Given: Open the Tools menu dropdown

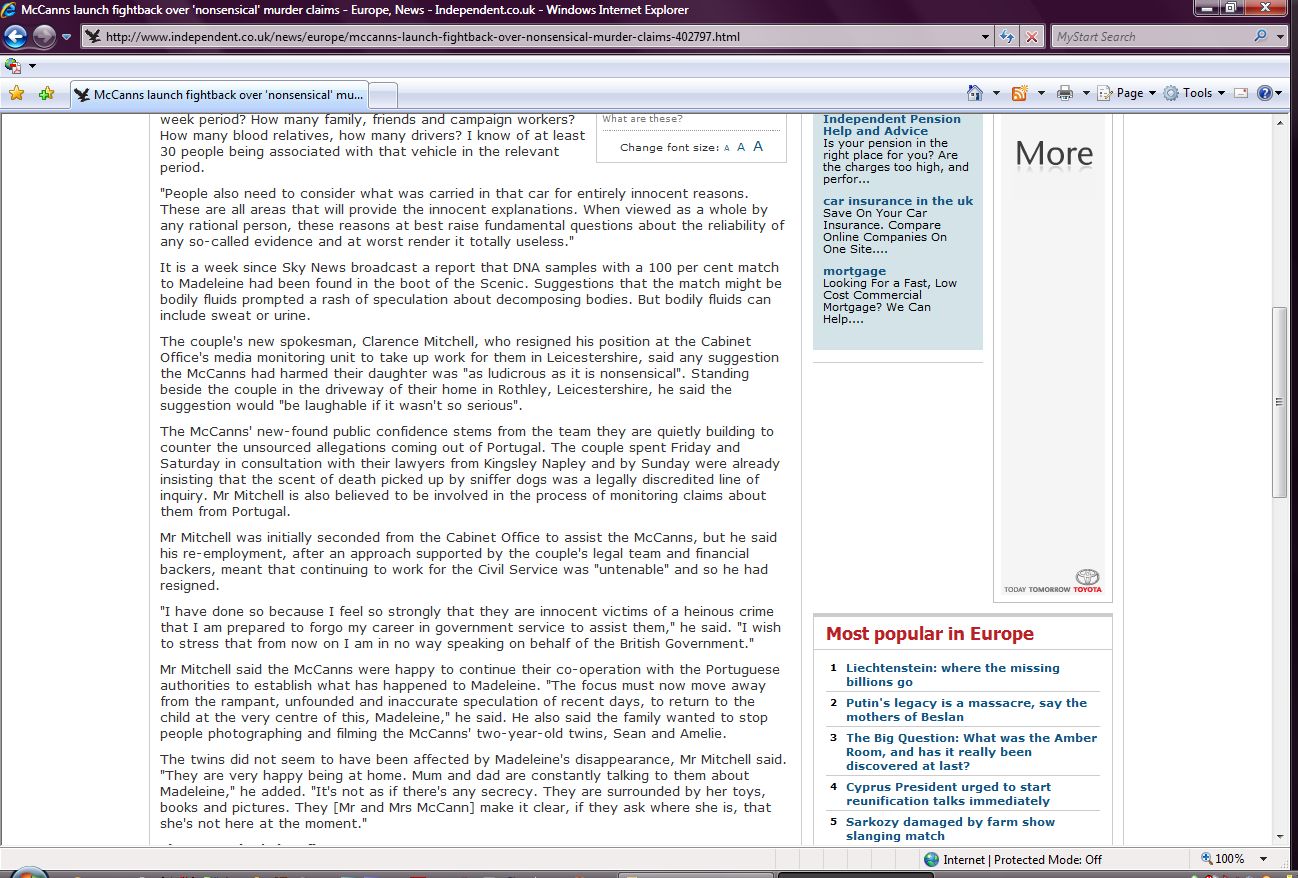Looking at the screenshot, I should (x=1196, y=93).
